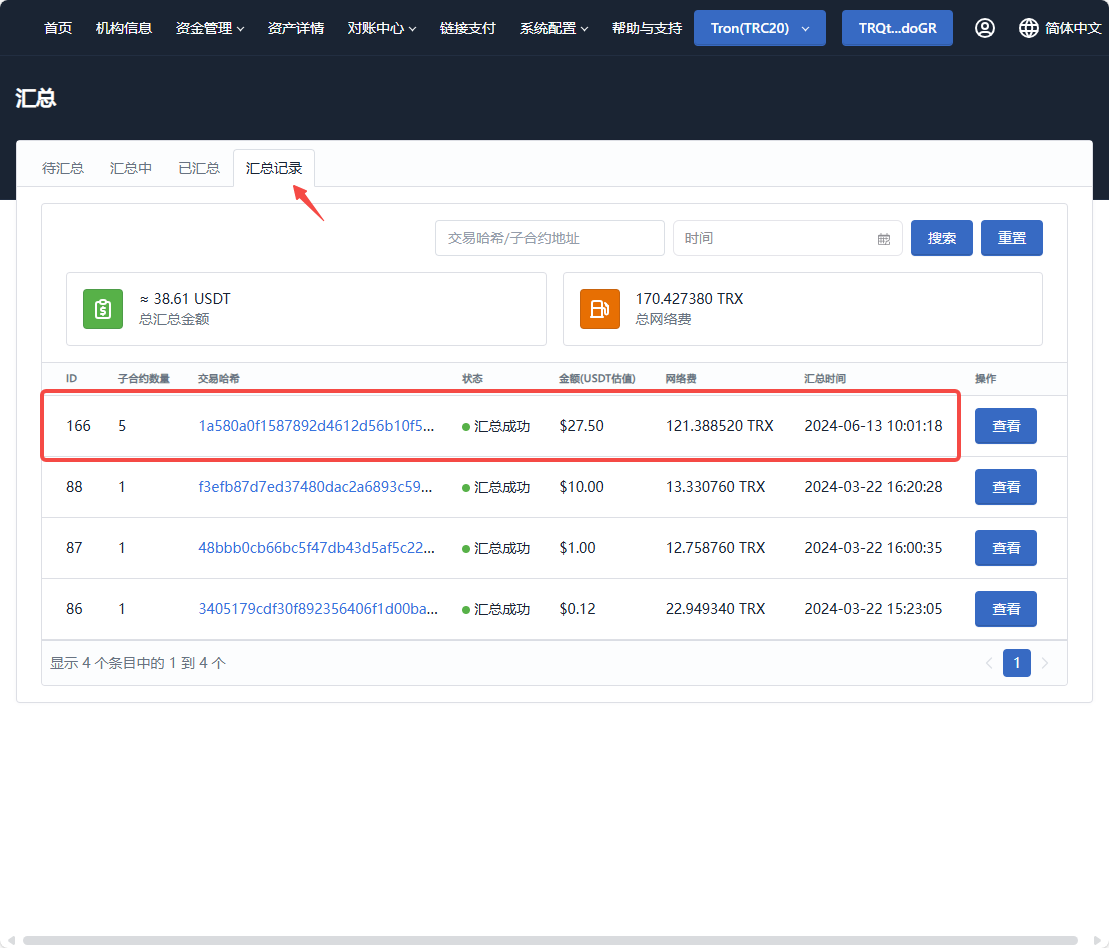Click the horizontal scrollbar at page bottom

click(x=550, y=940)
